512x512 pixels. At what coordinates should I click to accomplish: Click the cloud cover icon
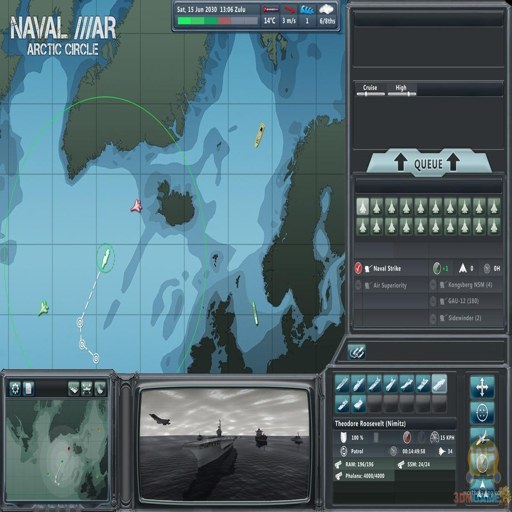tap(326, 9)
